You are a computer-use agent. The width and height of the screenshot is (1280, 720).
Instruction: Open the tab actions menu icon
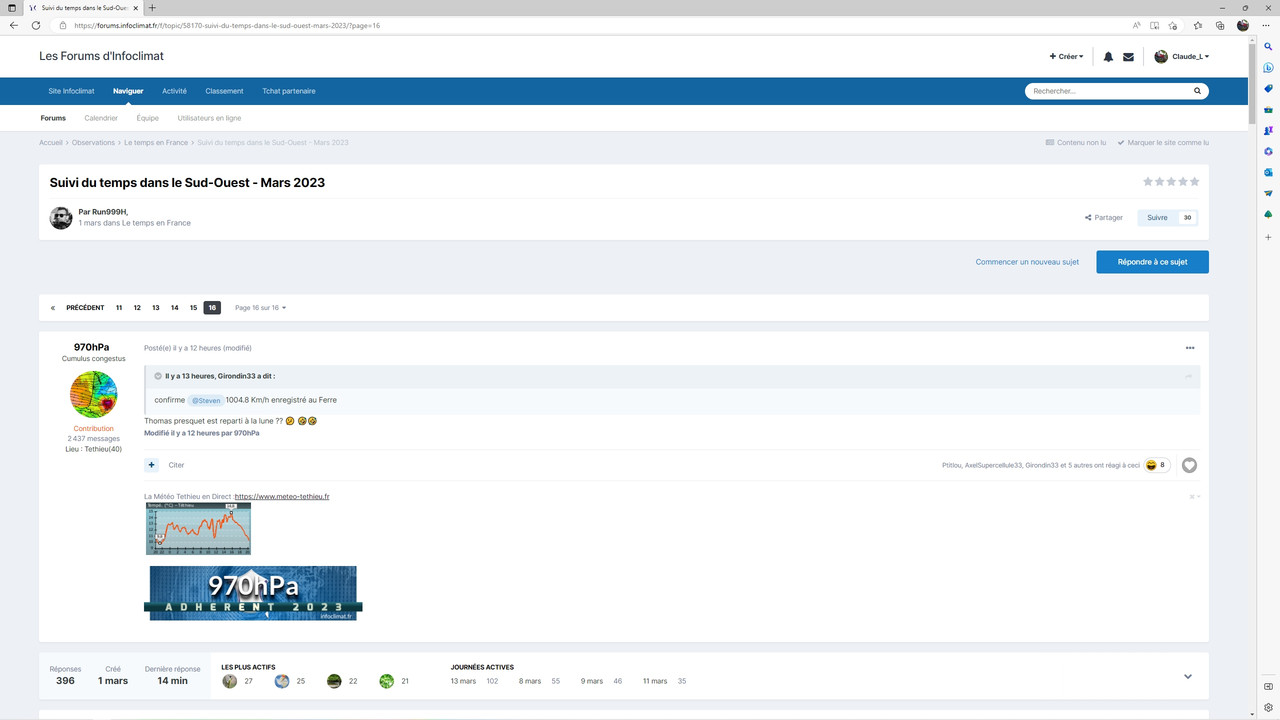[11, 7]
